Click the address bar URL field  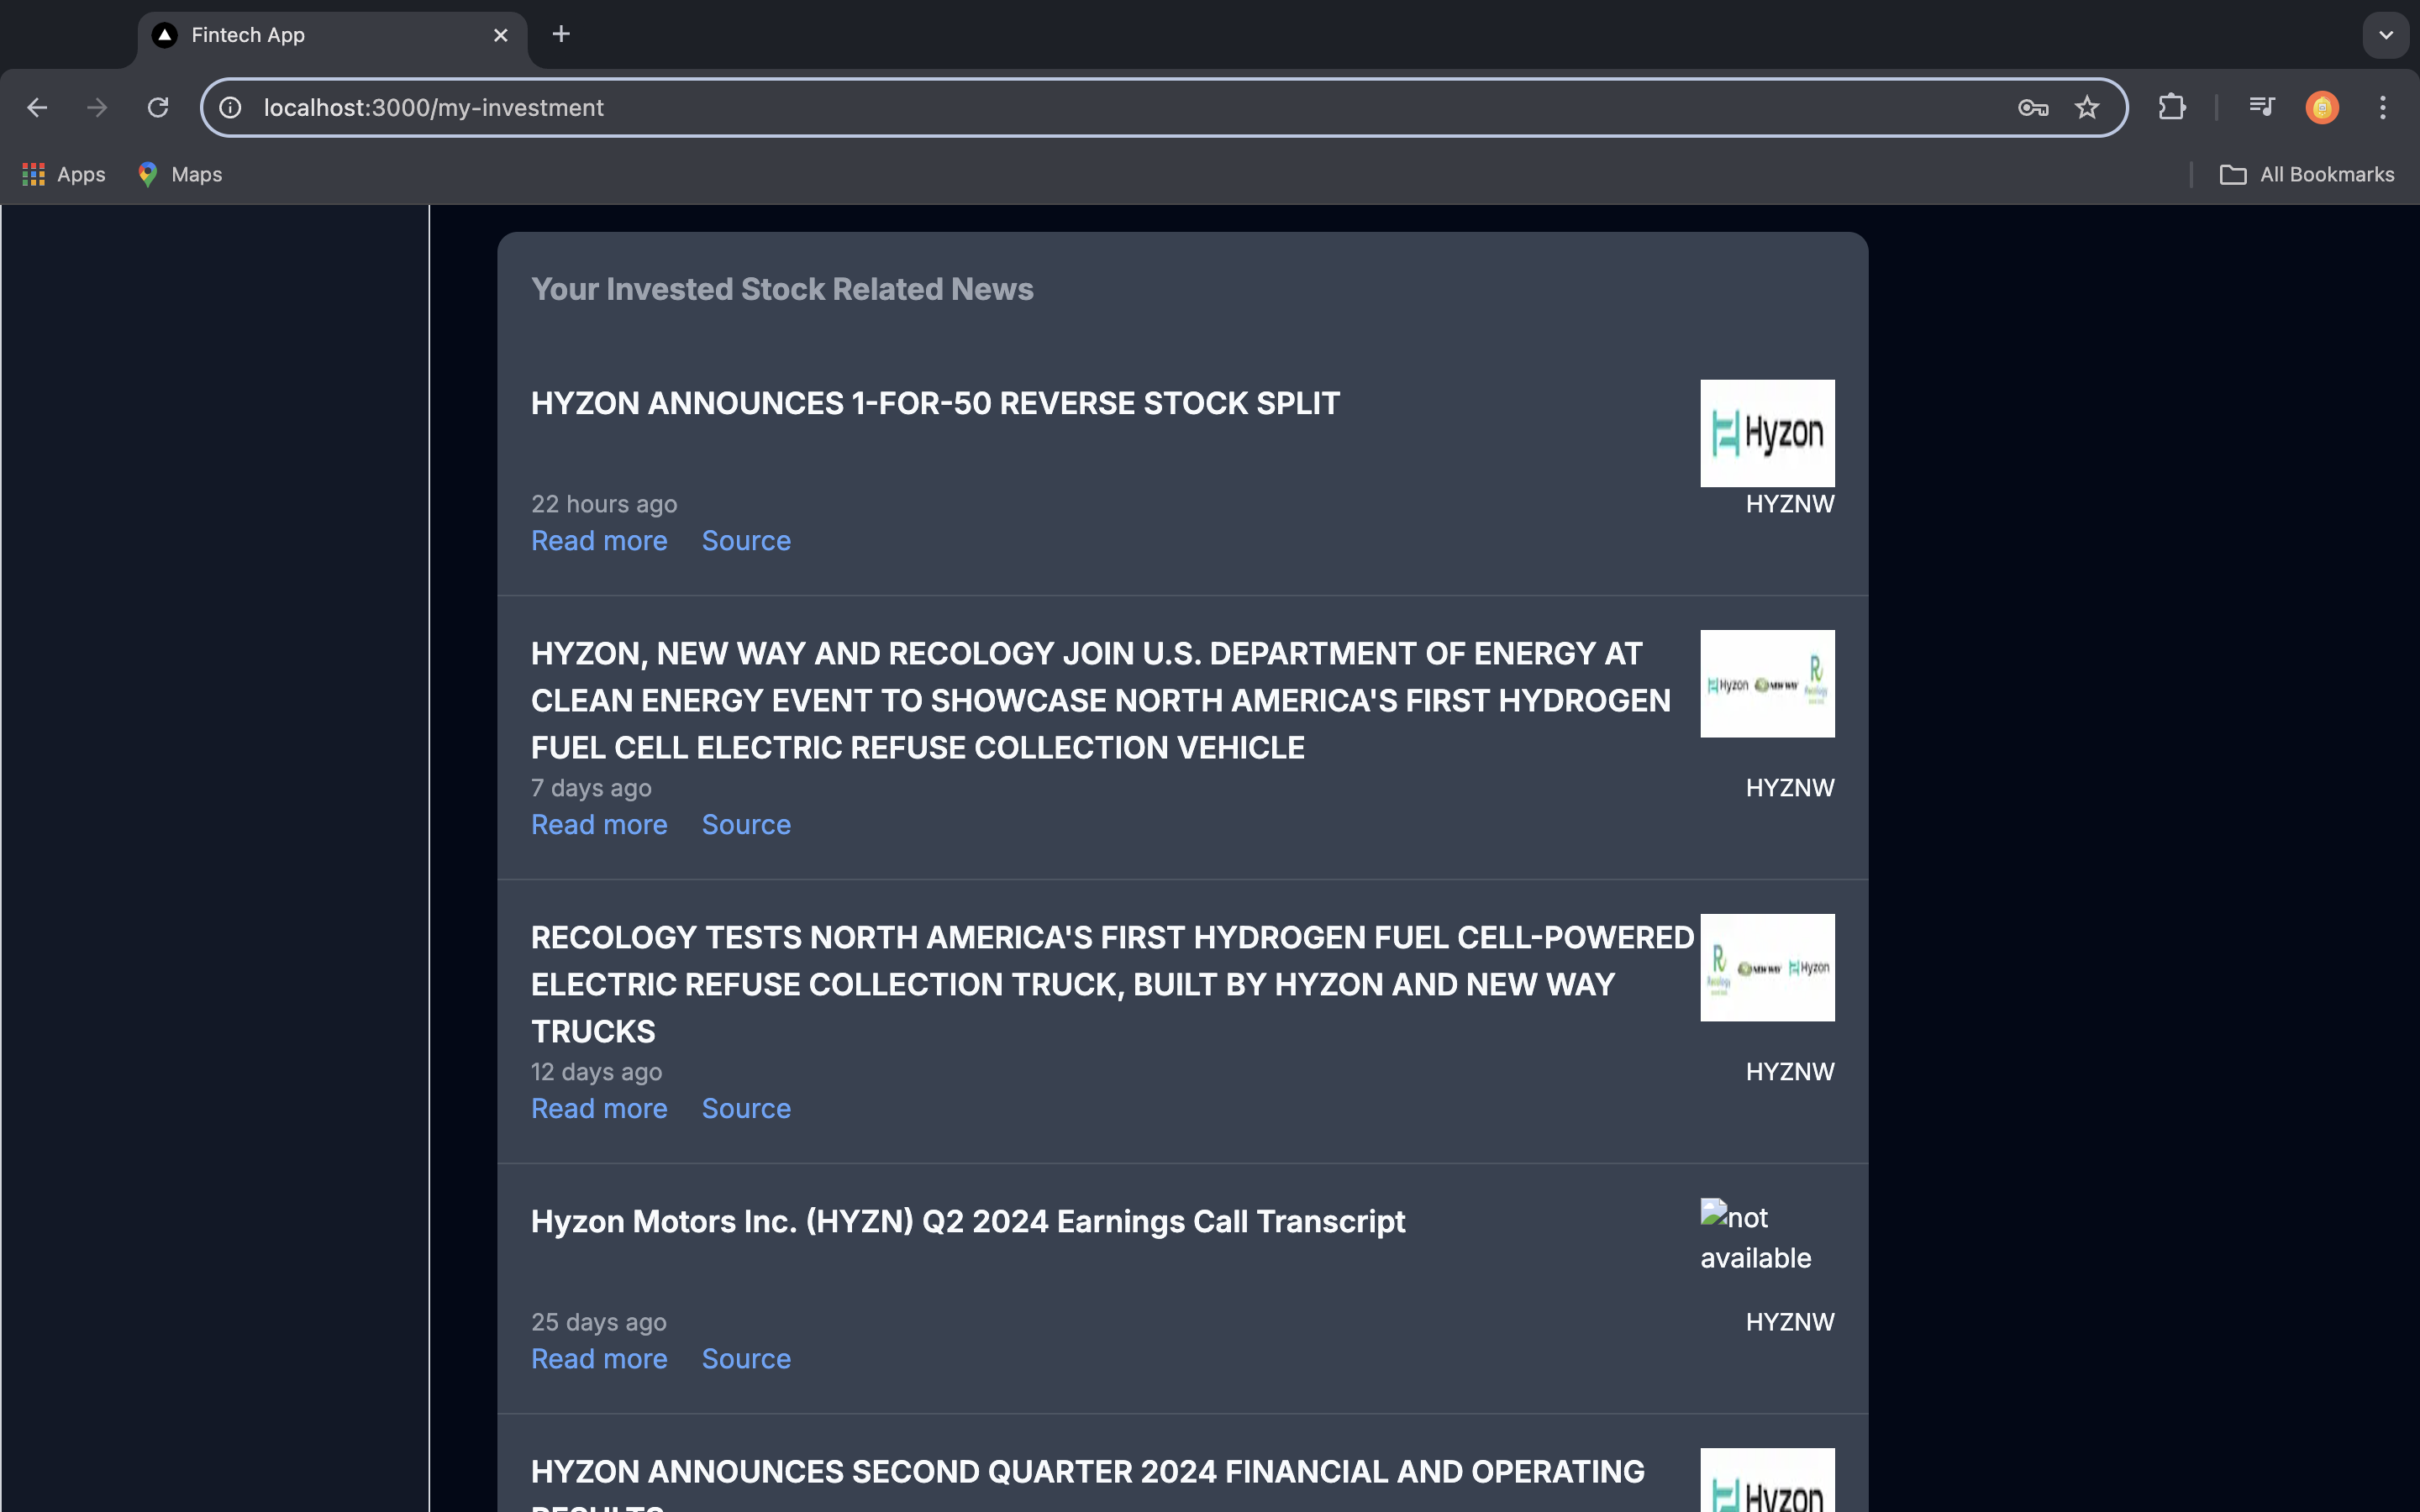click(1100, 107)
